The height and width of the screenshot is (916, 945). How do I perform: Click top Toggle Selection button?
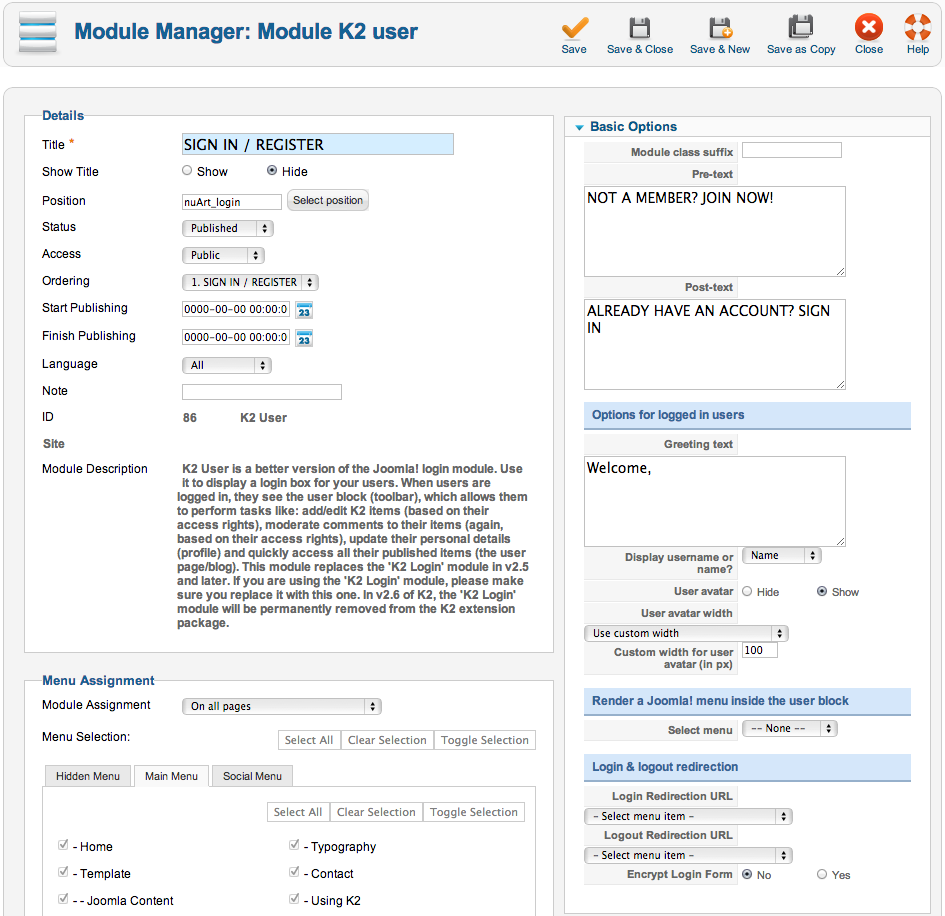[x=485, y=740]
